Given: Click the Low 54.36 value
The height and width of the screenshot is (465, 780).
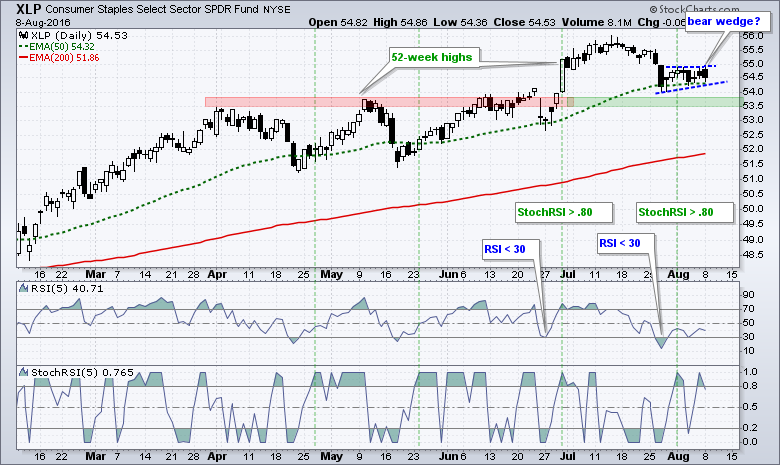Looking at the screenshot, I should (460, 22).
